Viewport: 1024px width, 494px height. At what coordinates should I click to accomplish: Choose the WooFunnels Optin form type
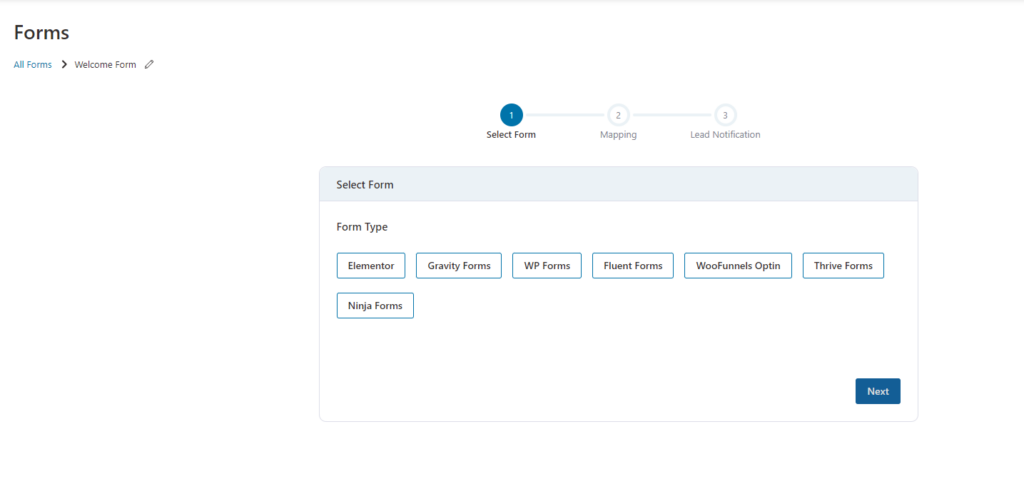pos(738,266)
